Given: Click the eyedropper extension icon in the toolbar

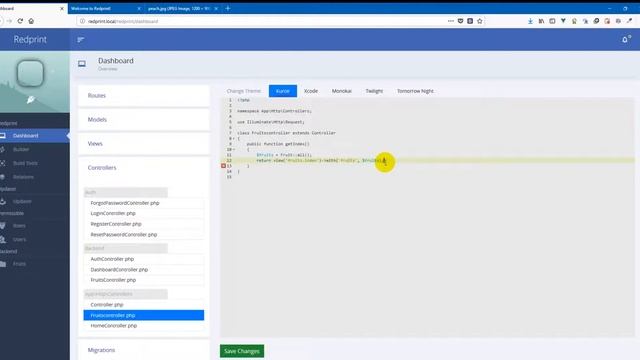Looking at the screenshot, I should pos(629,21).
